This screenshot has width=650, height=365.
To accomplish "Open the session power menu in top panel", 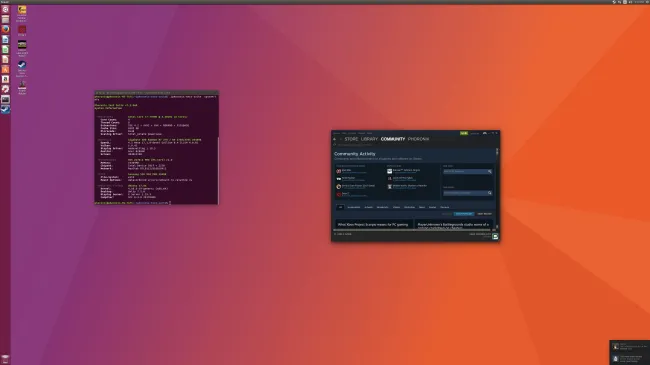I will (647, 2).
